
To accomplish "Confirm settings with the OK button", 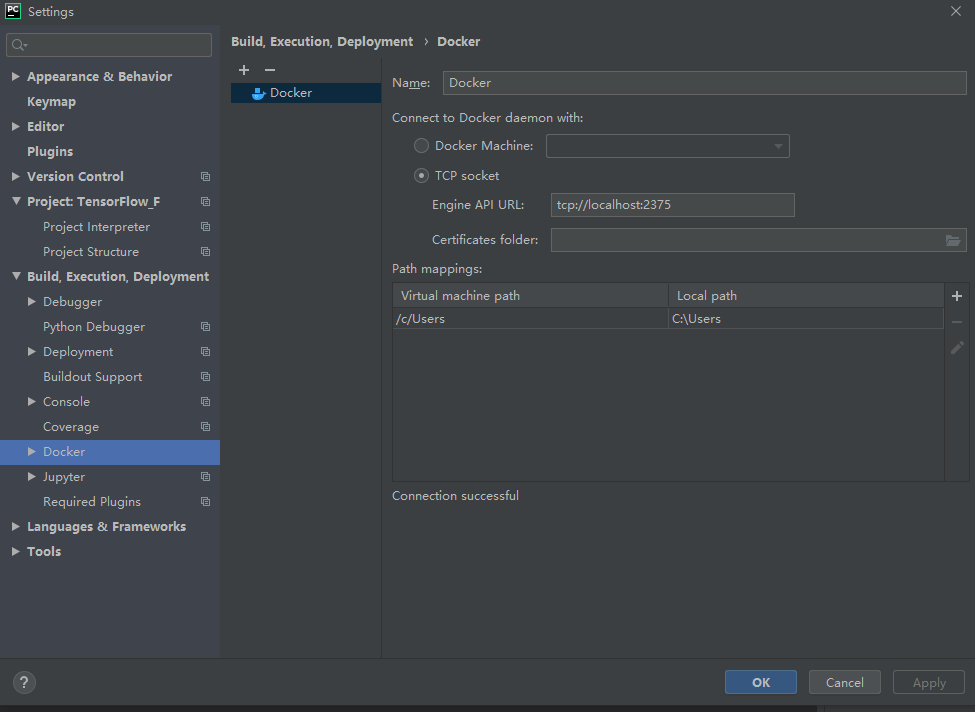I will [760, 682].
